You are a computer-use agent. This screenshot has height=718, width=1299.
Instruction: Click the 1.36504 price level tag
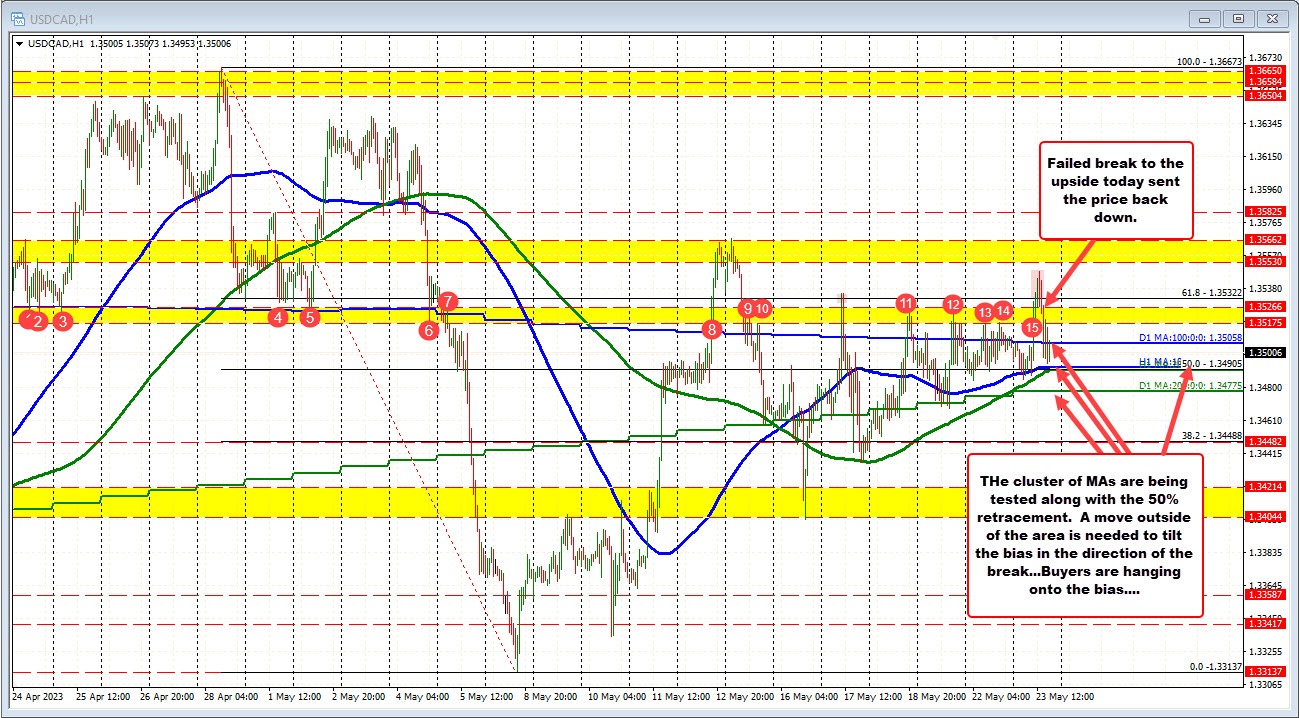[x=1265, y=95]
